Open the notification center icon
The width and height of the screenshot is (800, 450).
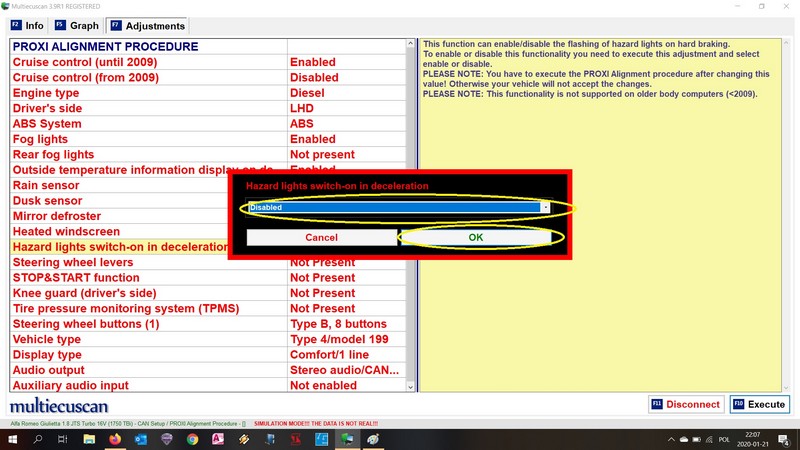(785, 439)
